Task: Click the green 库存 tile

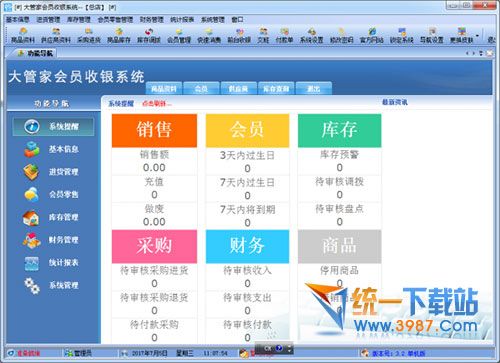Action: tap(339, 130)
